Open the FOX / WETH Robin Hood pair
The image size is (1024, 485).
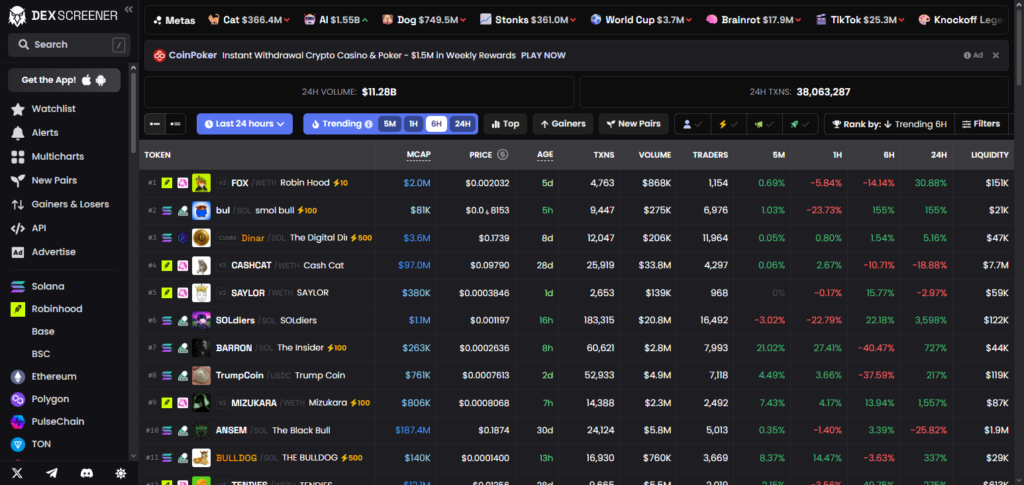pyautogui.click(x=577, y=183)
